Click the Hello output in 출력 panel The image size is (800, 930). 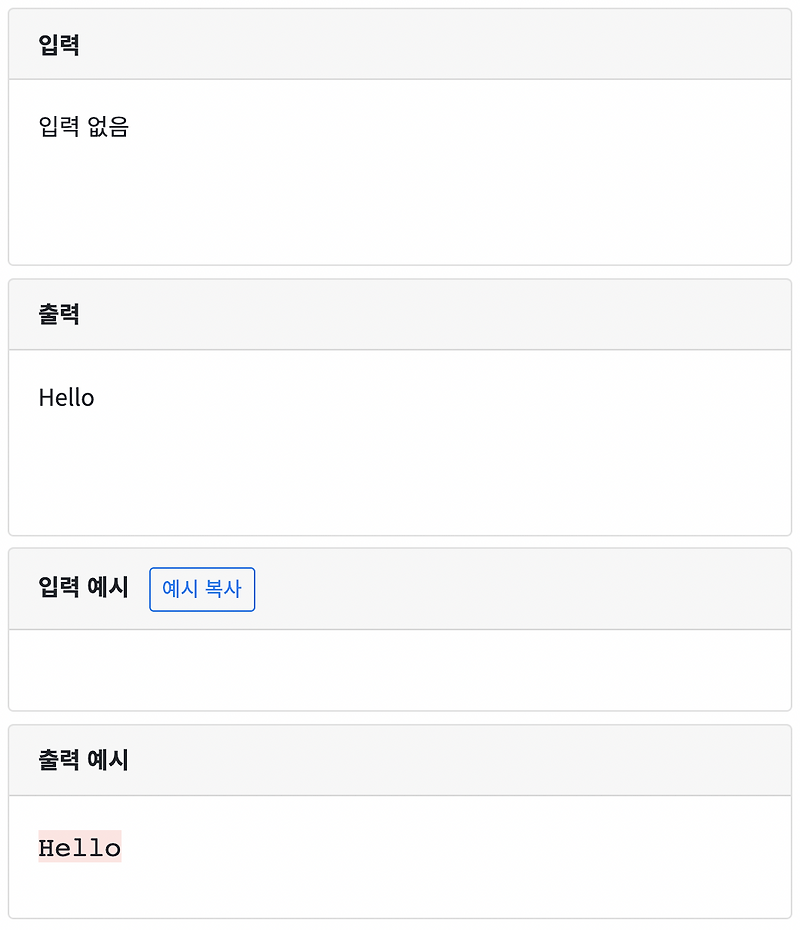pos(66,397)
